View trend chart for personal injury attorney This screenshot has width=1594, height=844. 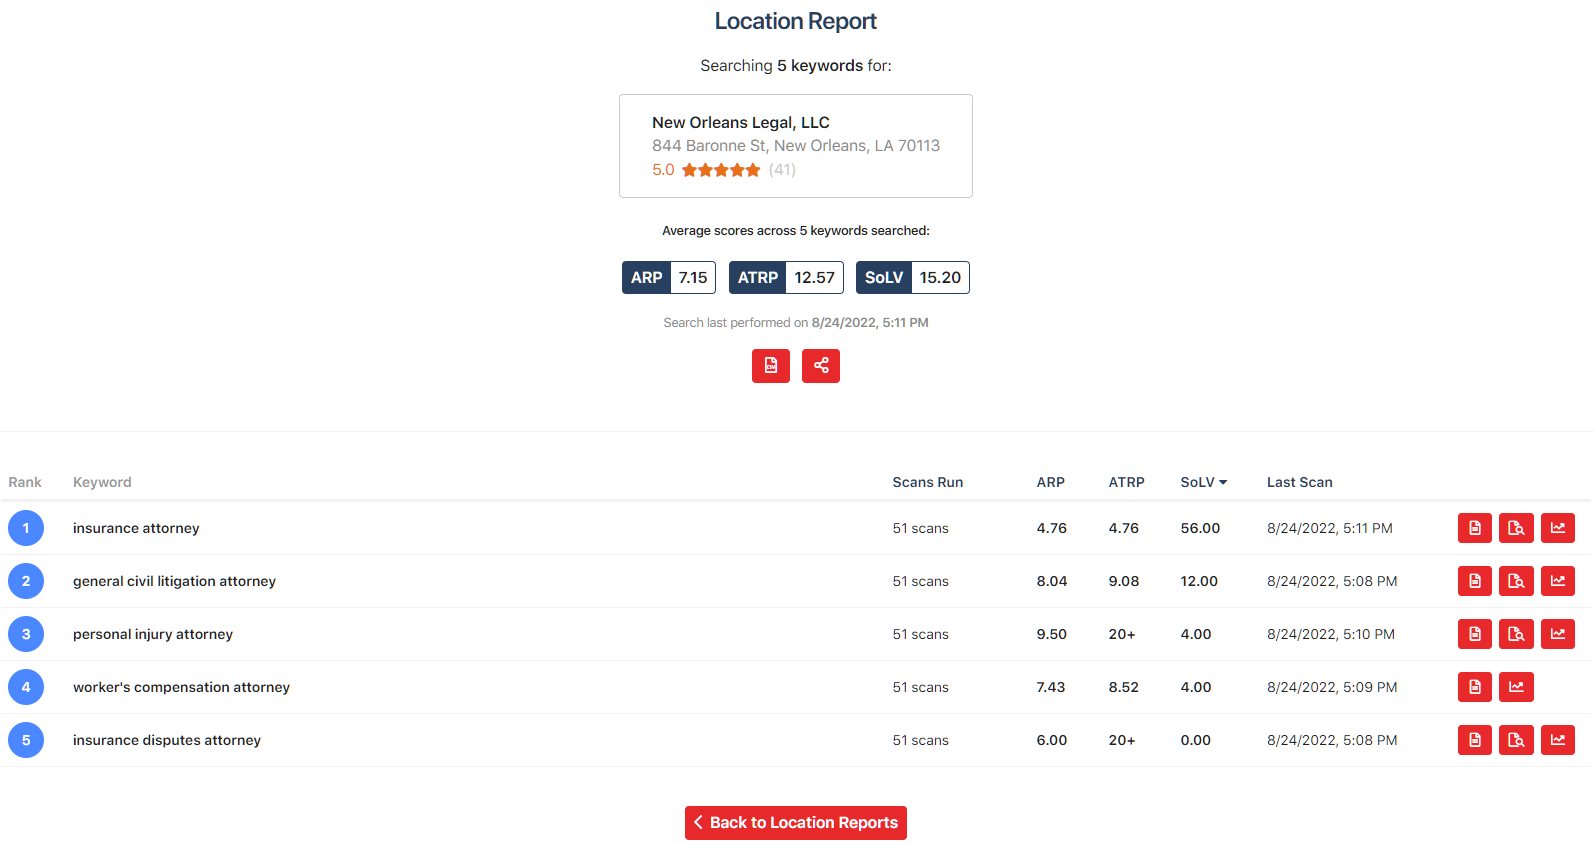(x=1557, y=634)
